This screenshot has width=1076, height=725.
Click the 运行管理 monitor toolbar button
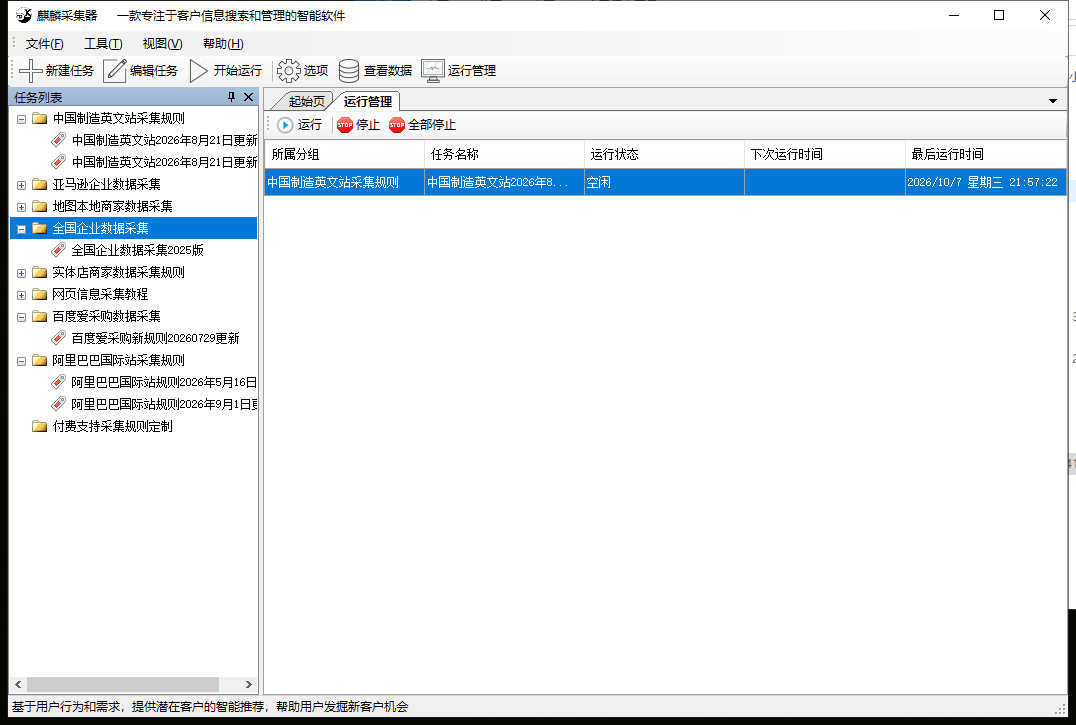point(458,71)
